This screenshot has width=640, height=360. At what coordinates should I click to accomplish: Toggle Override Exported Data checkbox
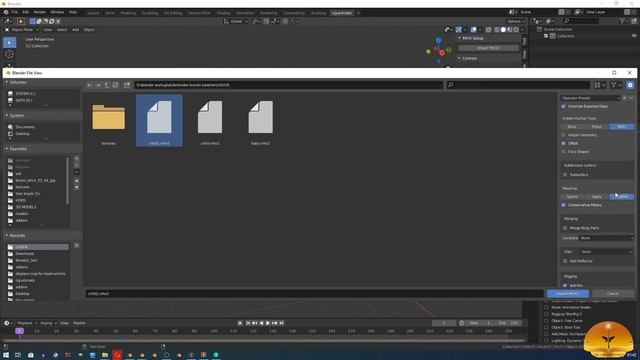click(564, 106)
